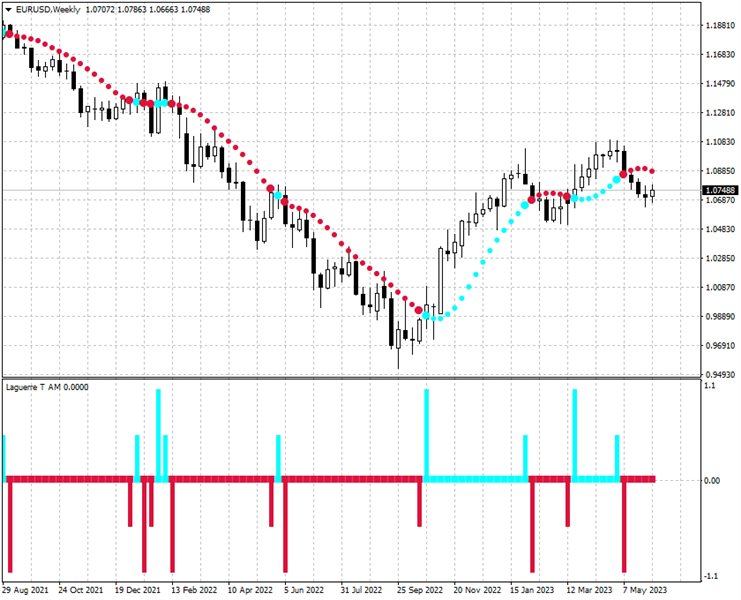Viewport: 741px width, 600px height.
Task: Click the current price label 1.07488
Action: (720, 190)
